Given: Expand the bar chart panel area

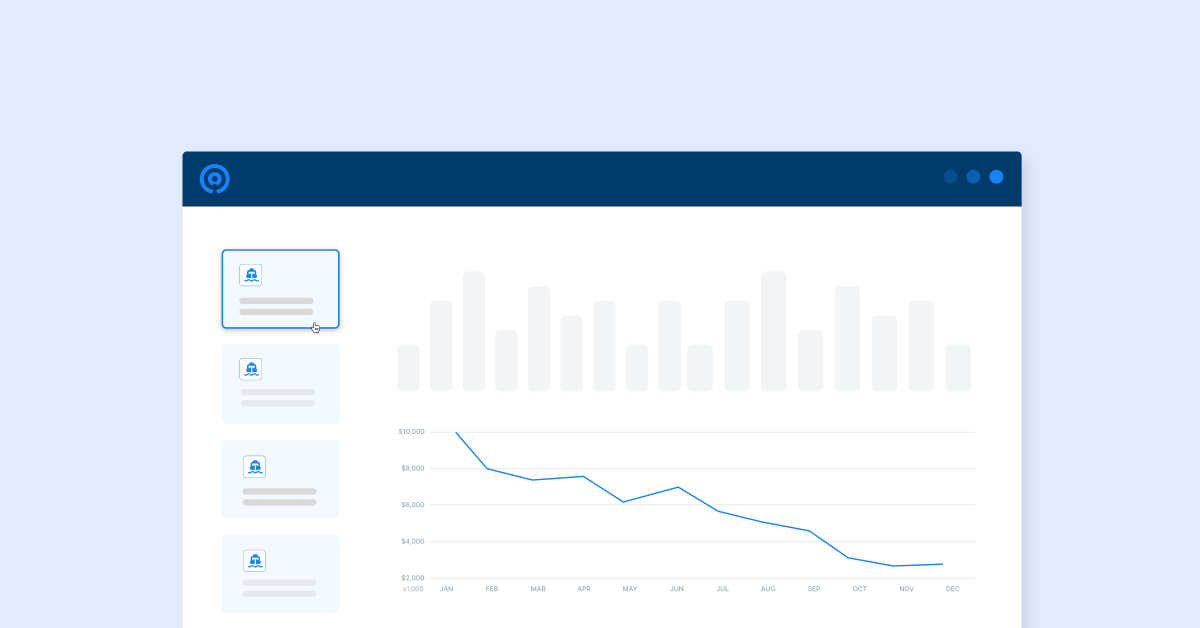Looking at the screenshot, I should pyautogui.click(x=685, y=330).
